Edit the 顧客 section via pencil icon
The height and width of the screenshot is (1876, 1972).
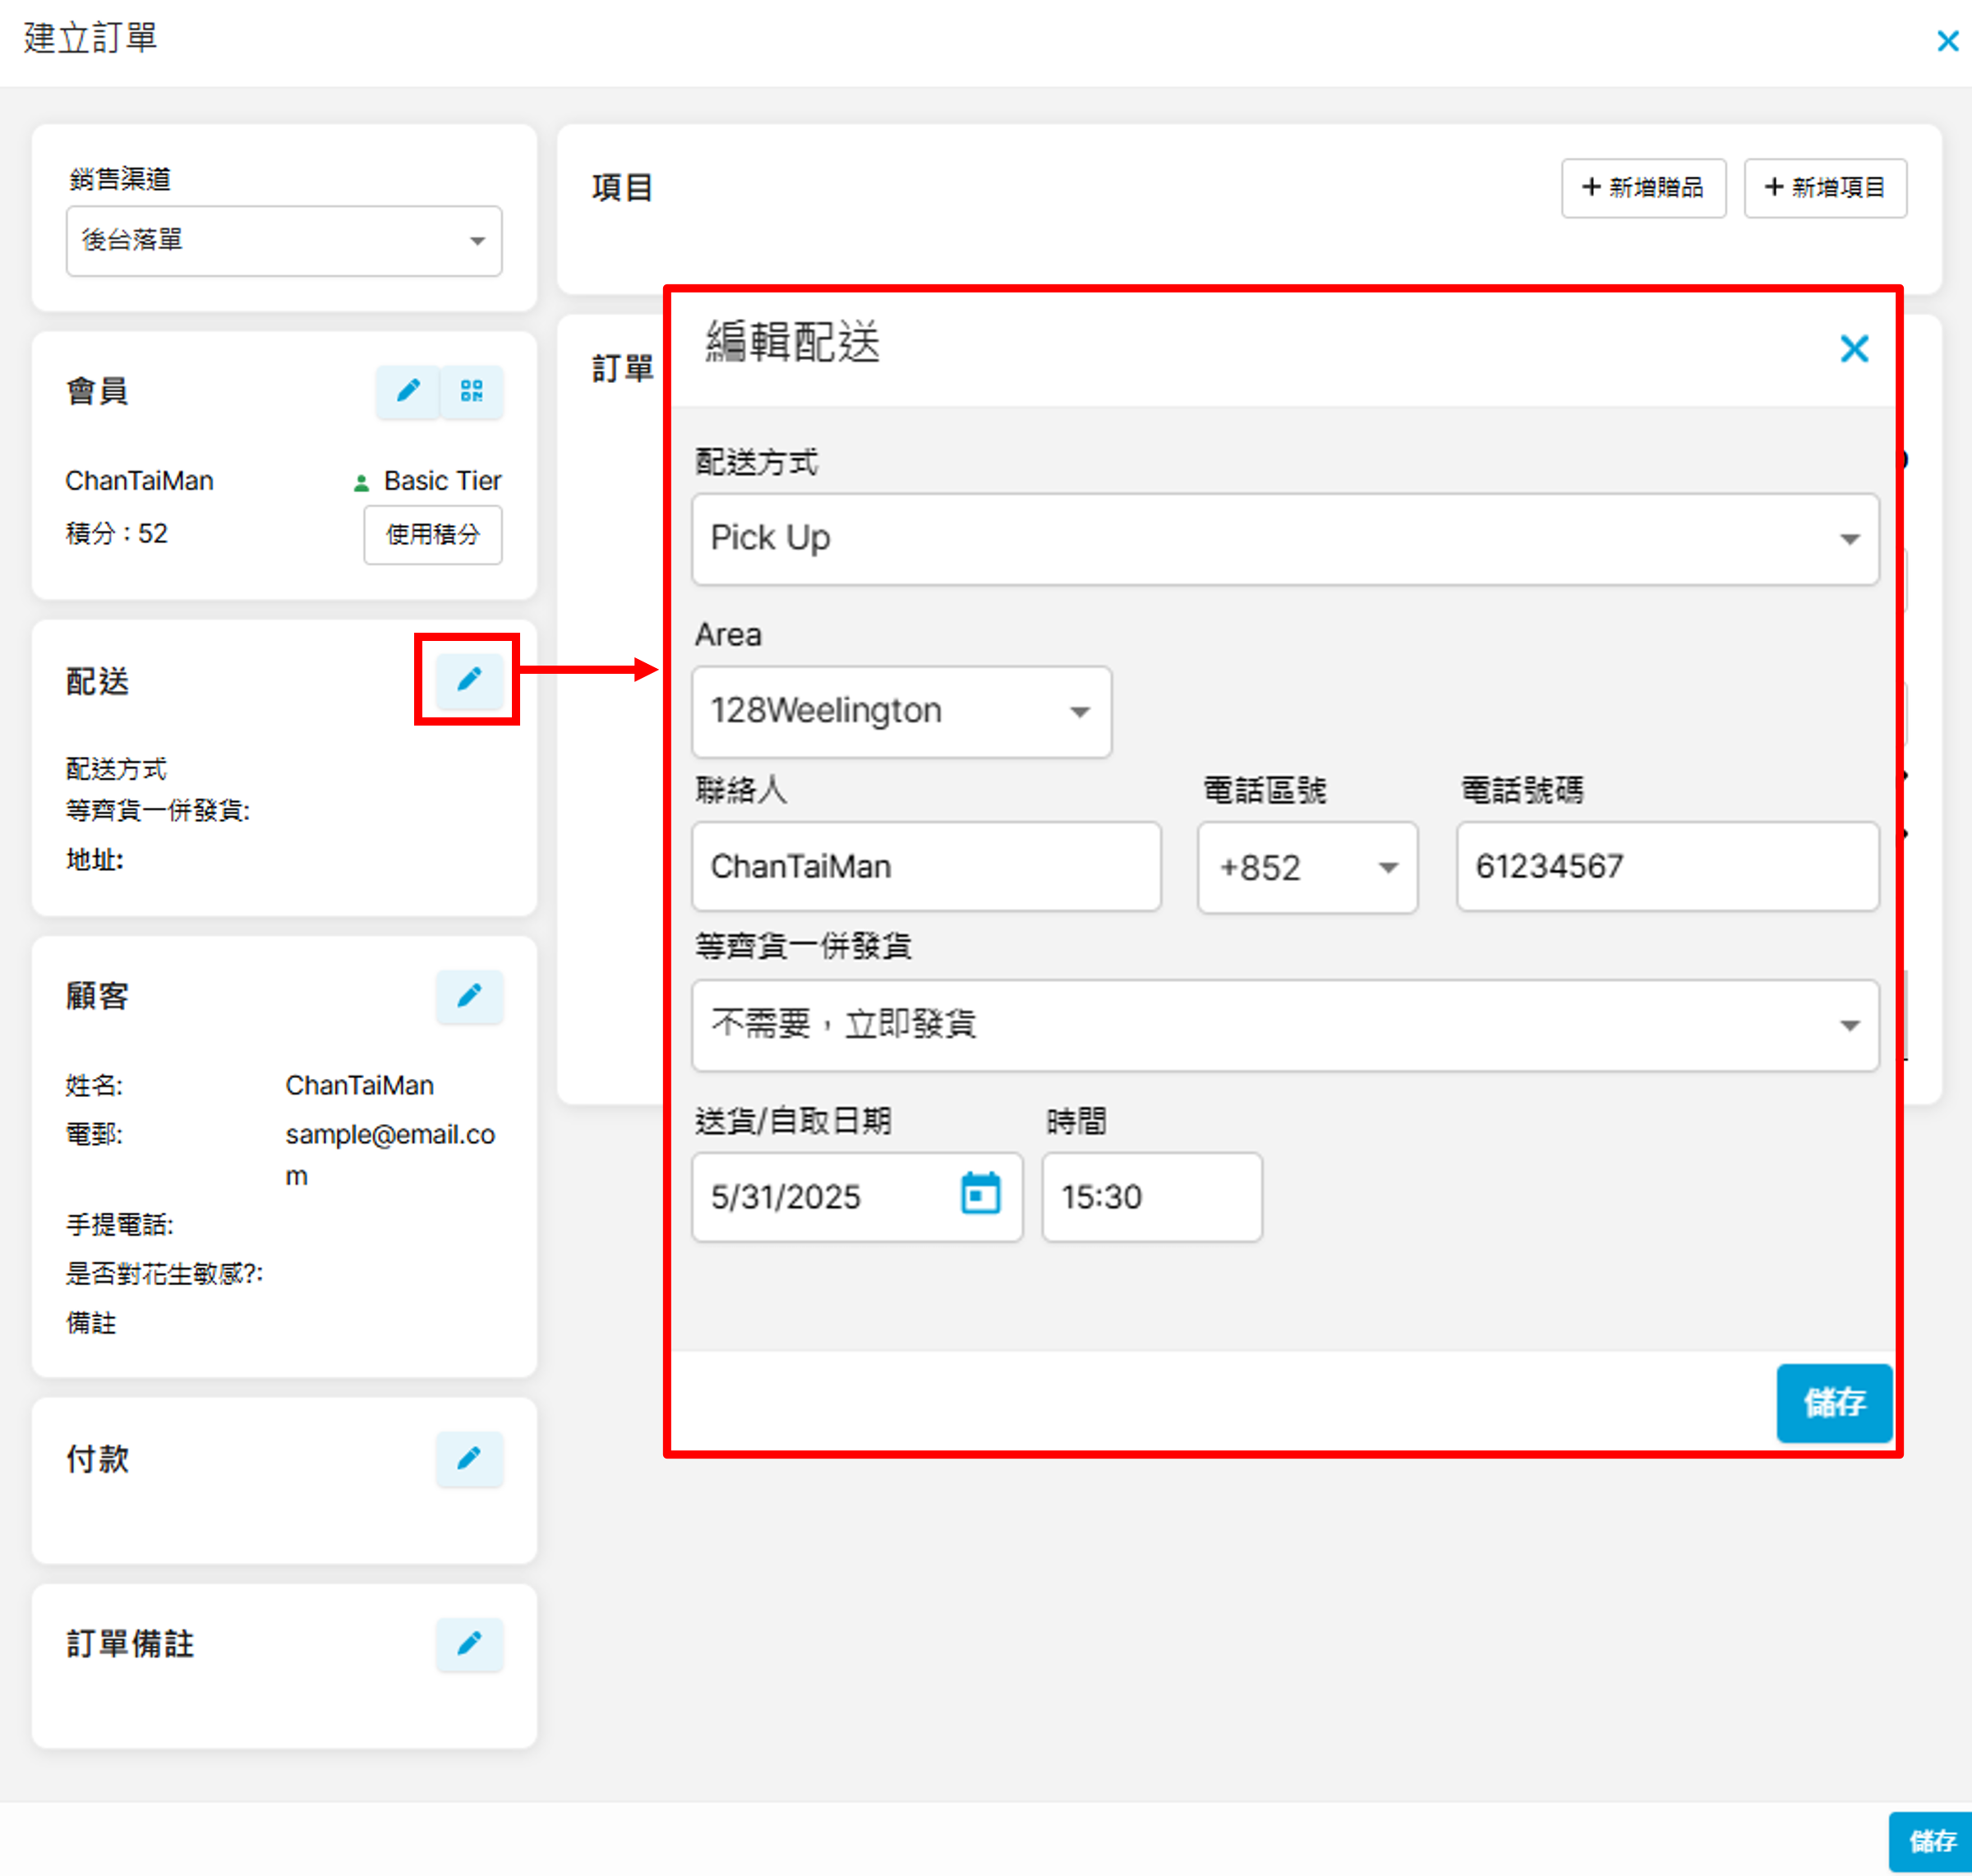pos(469,996)
